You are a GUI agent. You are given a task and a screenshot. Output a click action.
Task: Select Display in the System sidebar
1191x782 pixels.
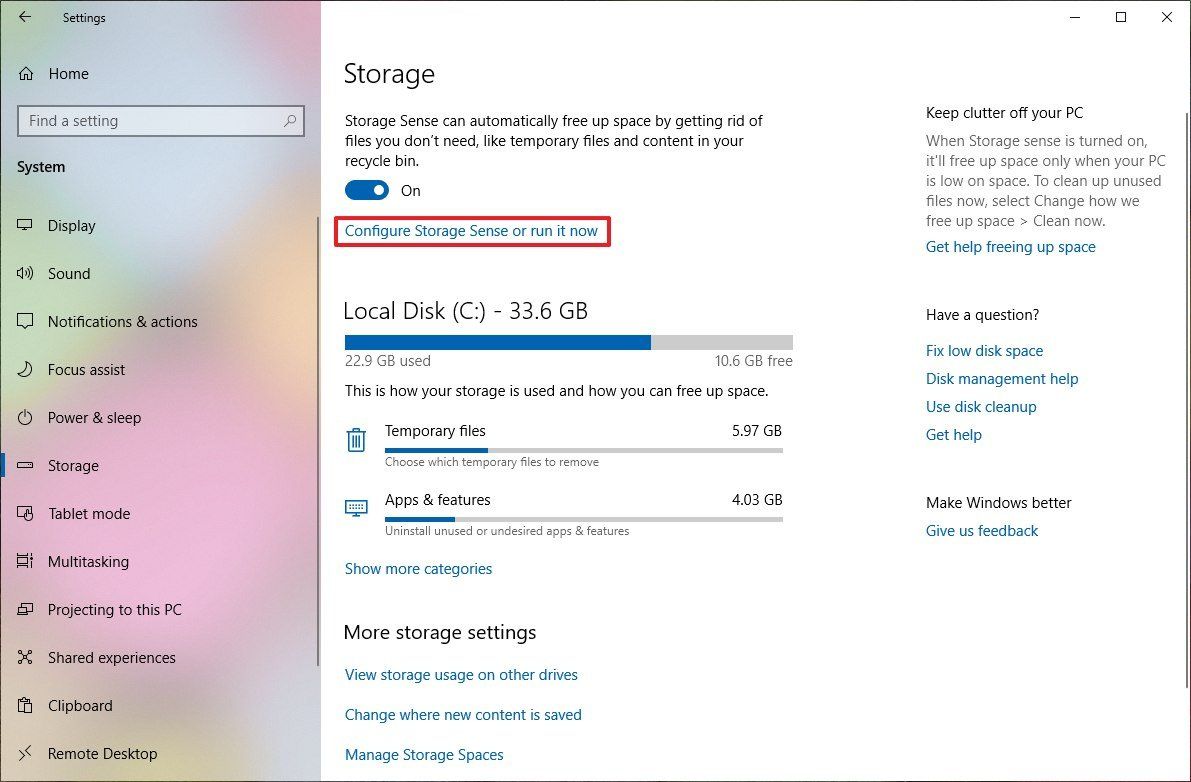click(70, 225)
